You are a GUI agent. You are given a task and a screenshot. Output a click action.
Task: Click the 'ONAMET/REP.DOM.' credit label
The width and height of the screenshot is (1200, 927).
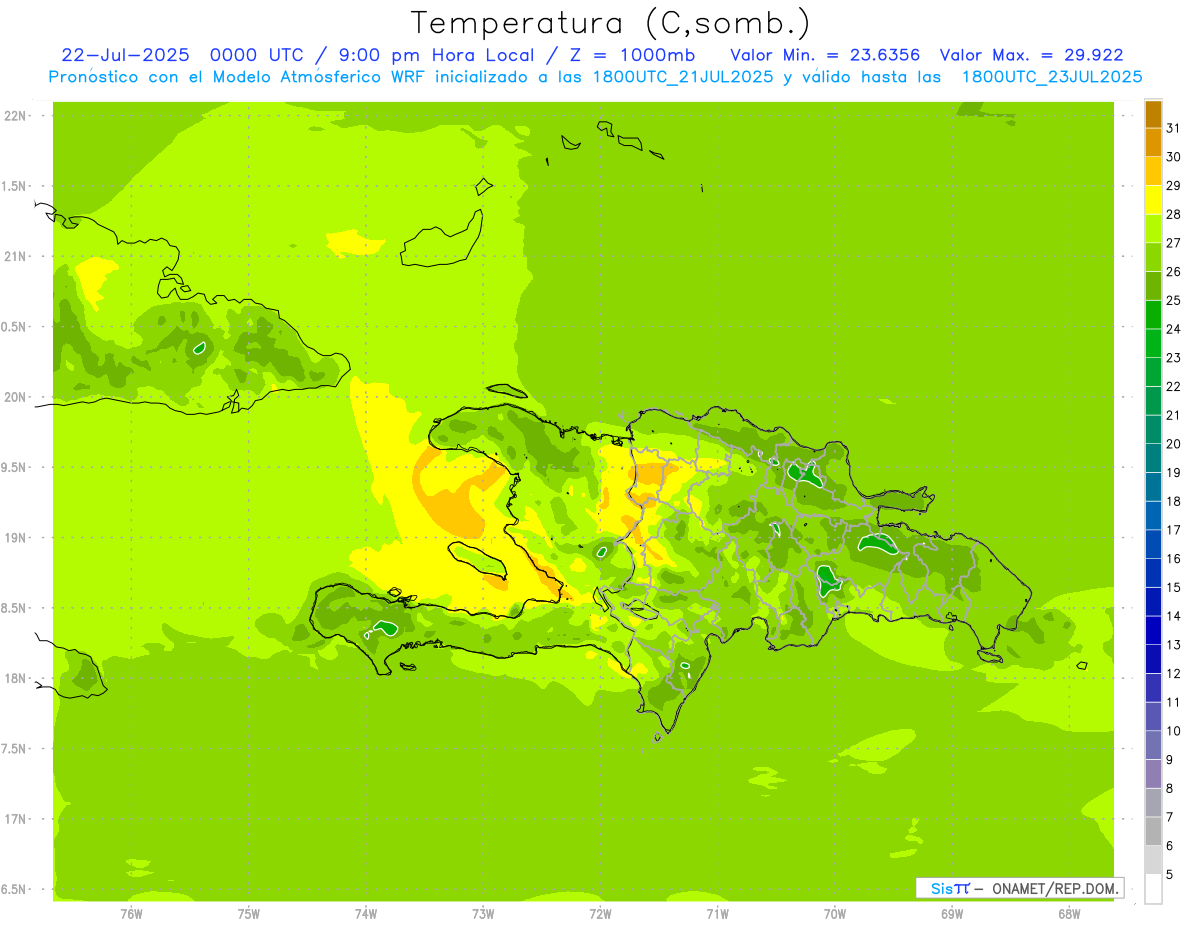(x=1056, y=888)
